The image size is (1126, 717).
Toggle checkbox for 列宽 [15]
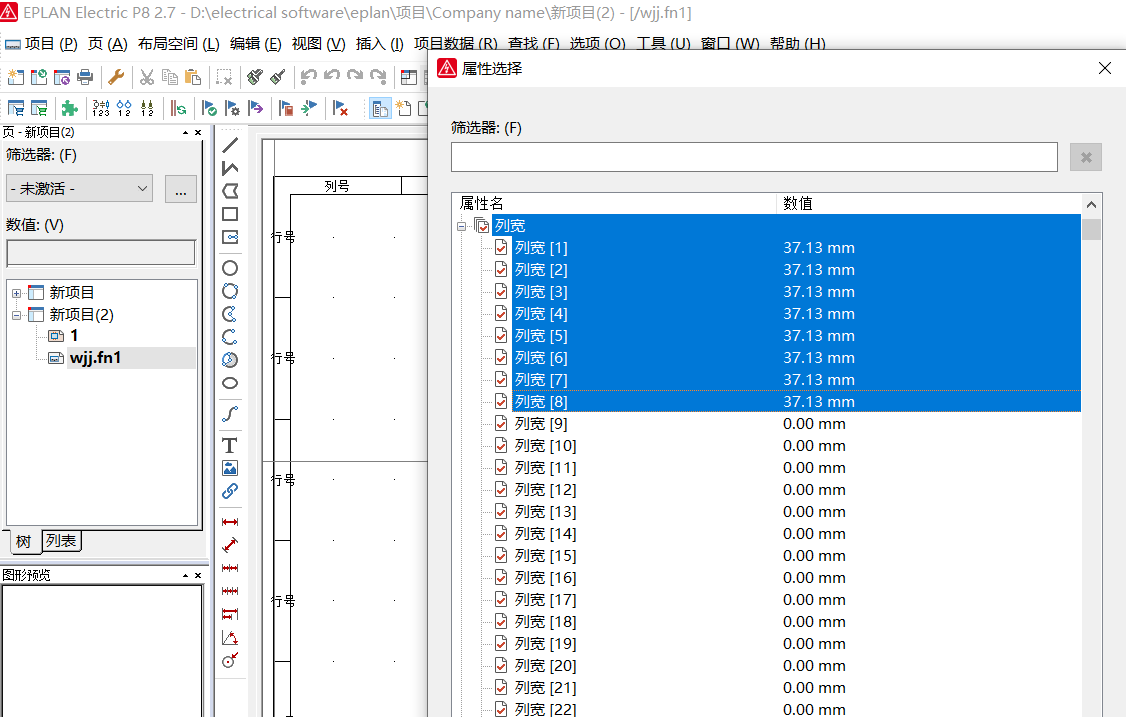[501, 556]
